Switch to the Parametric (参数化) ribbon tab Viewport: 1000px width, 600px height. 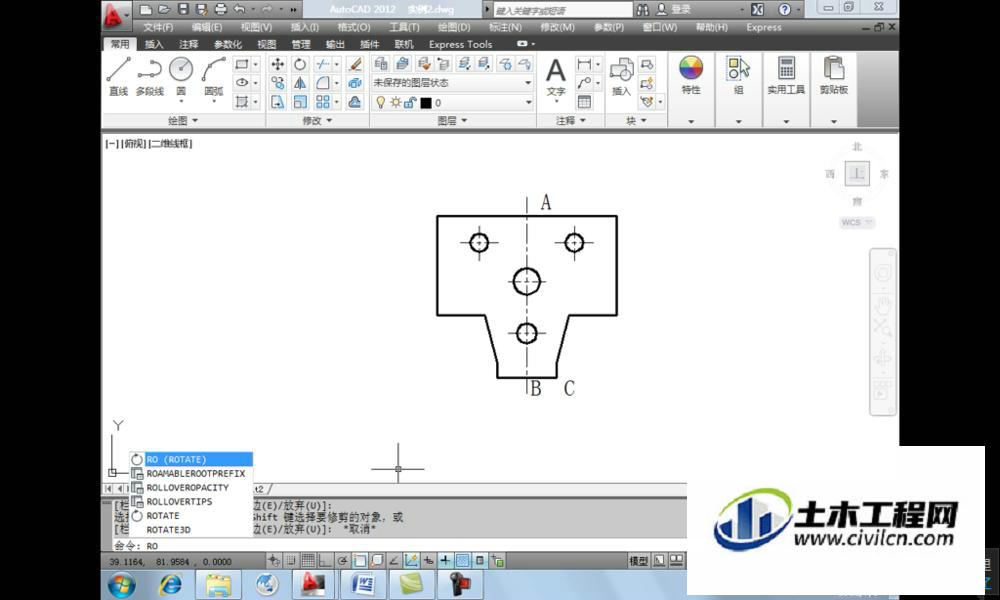(x=228, y=44)
